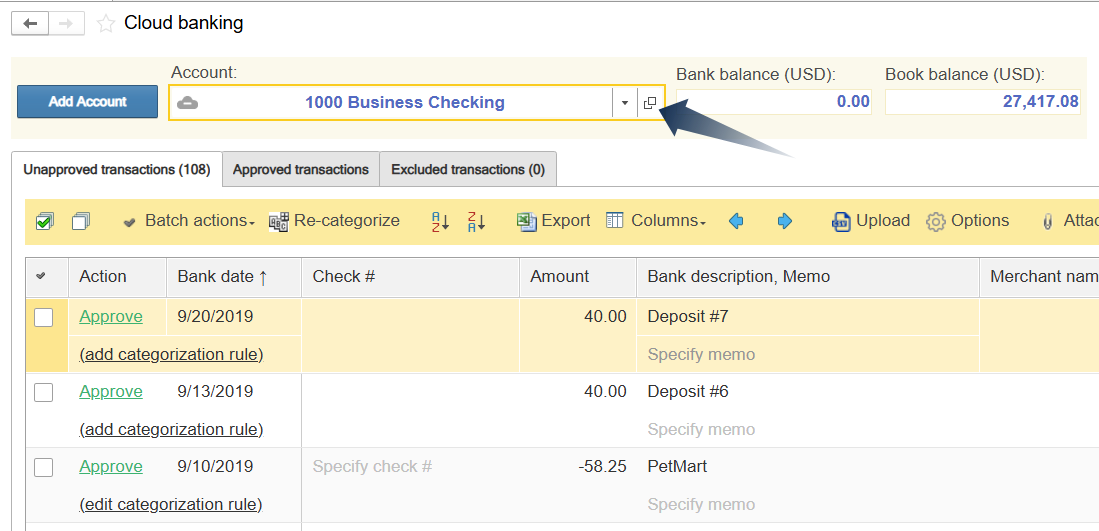Click the back navigation arrow
This screenshot has width=1099, height=531.
point(29,23)
